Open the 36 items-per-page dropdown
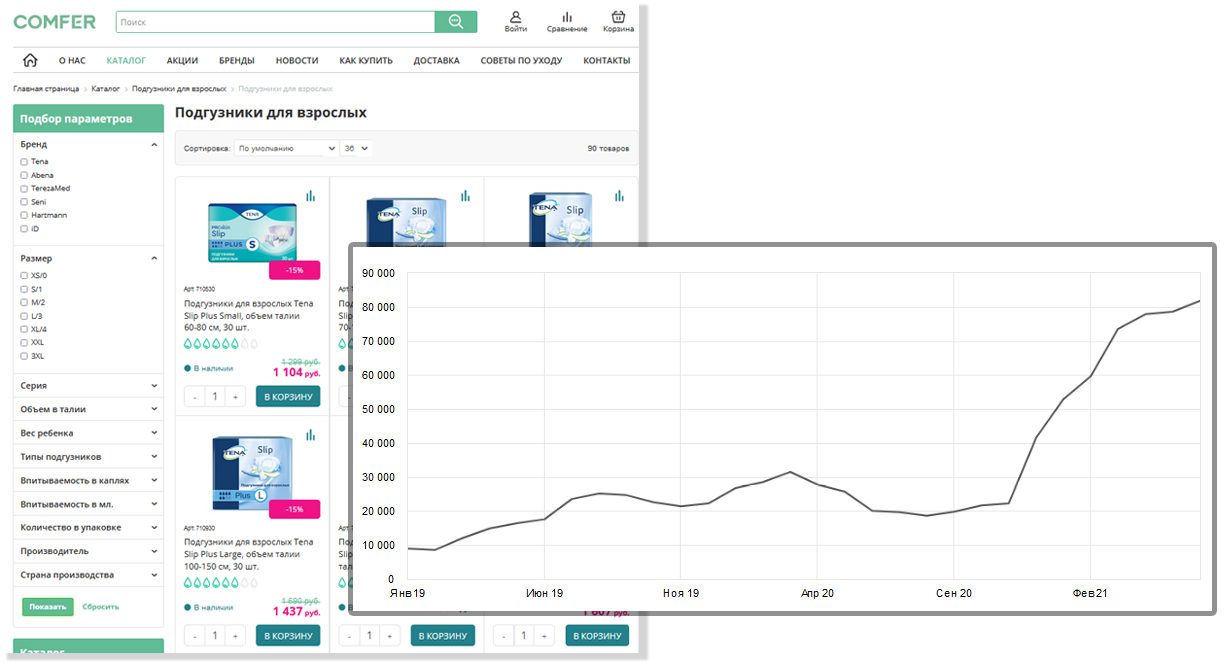This screenshot has width=1228, height=671. click(356, 148)
